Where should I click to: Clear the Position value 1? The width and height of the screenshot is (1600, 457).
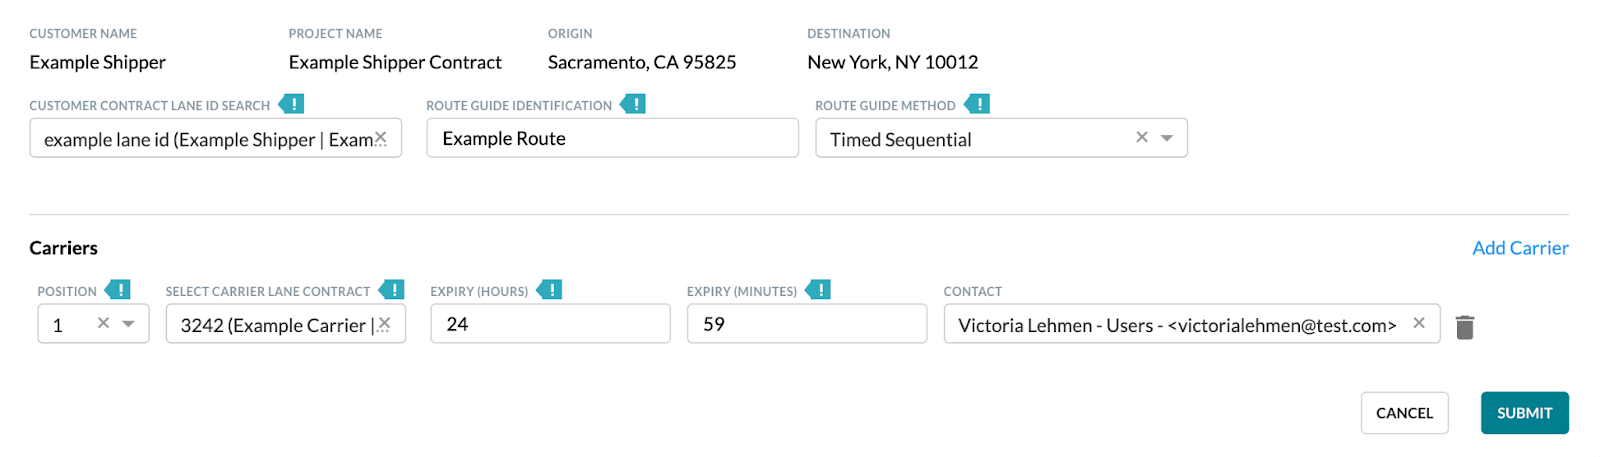(x=103, y=323)
